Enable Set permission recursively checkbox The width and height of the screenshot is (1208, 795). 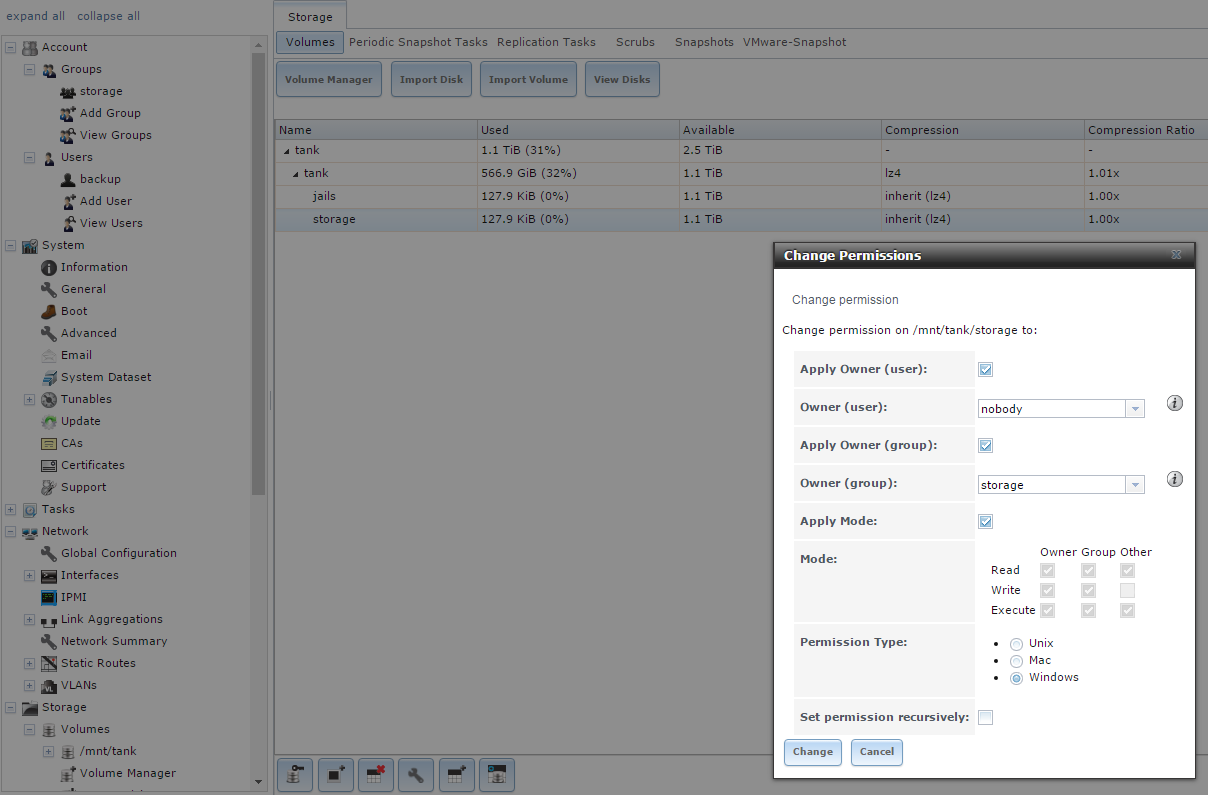click(x=986, y=717)
